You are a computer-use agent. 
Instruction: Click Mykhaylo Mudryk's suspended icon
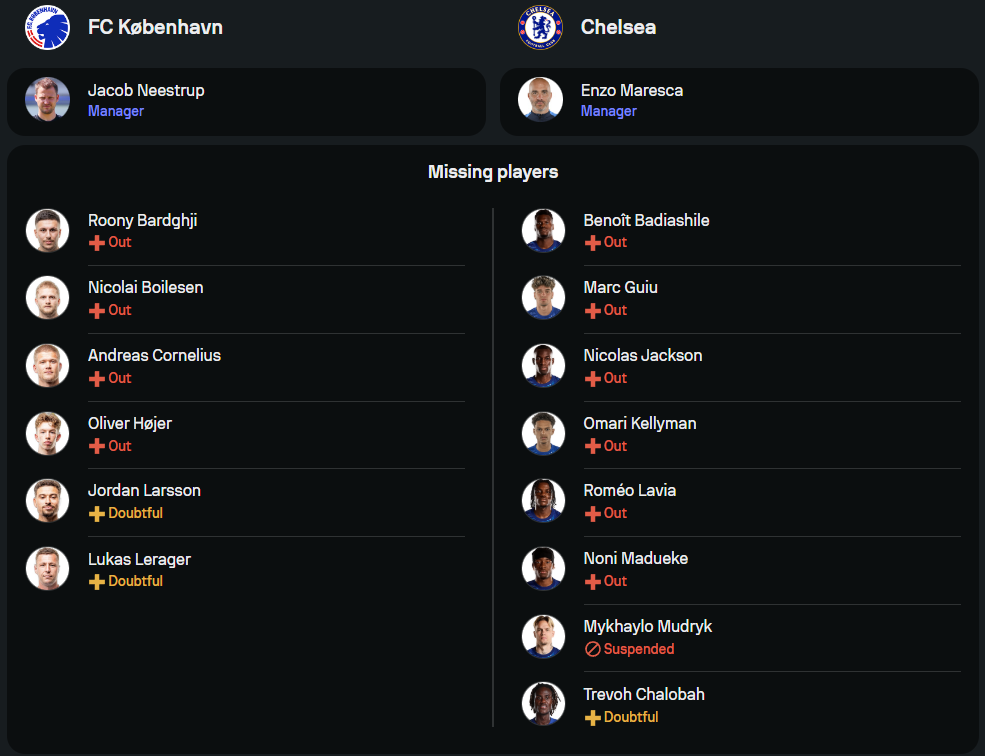[x=592, y=649]
